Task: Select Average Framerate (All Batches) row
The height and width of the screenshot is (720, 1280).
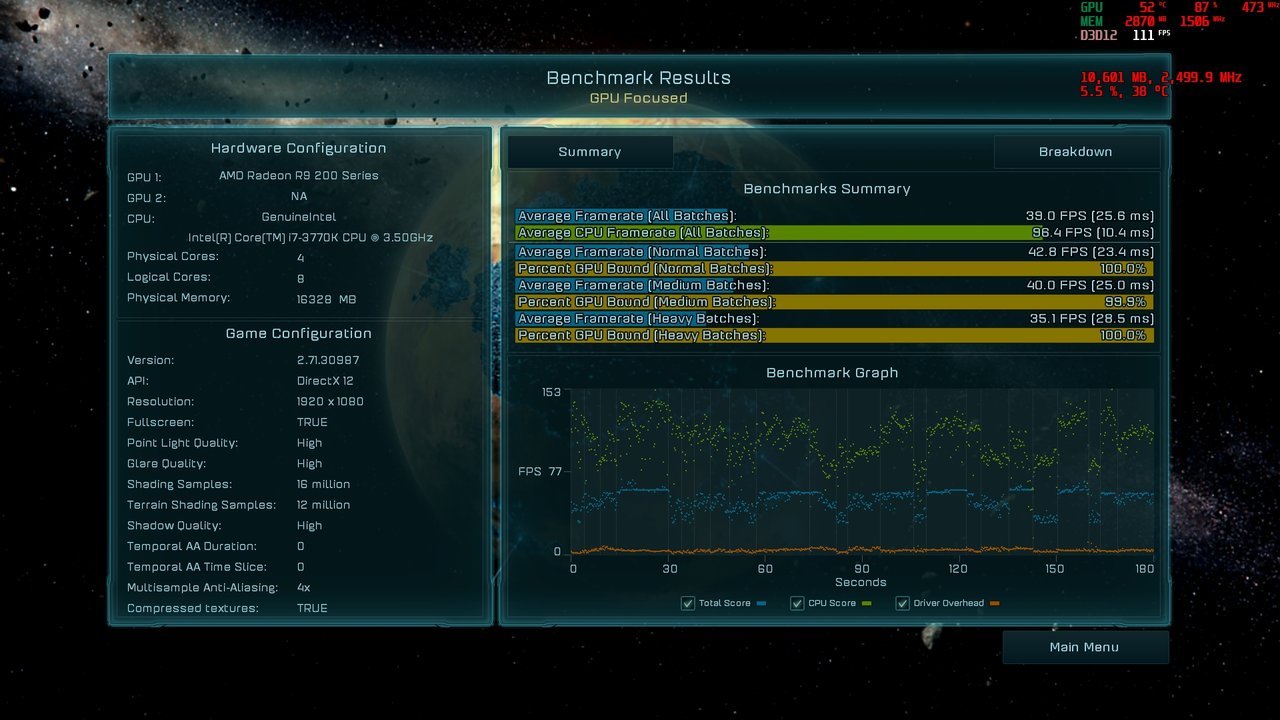Action: tap(835, 216)
